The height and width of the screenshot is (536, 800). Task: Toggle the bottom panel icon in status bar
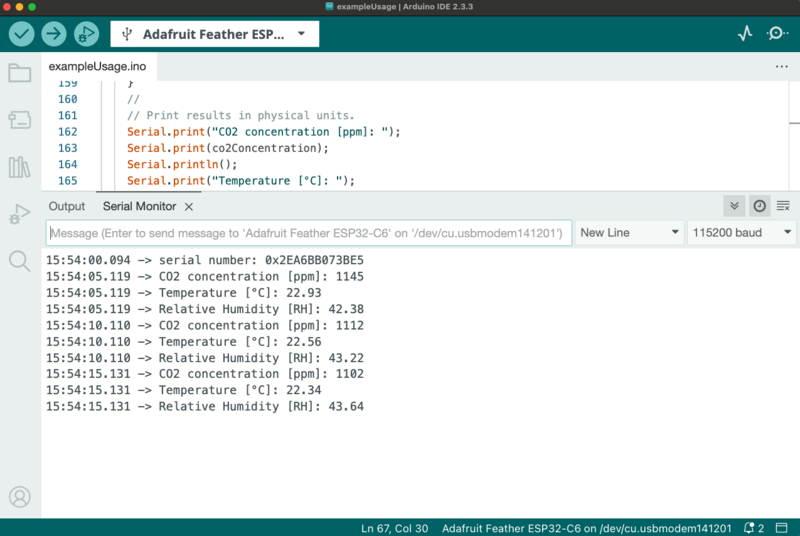coord(782,528)
